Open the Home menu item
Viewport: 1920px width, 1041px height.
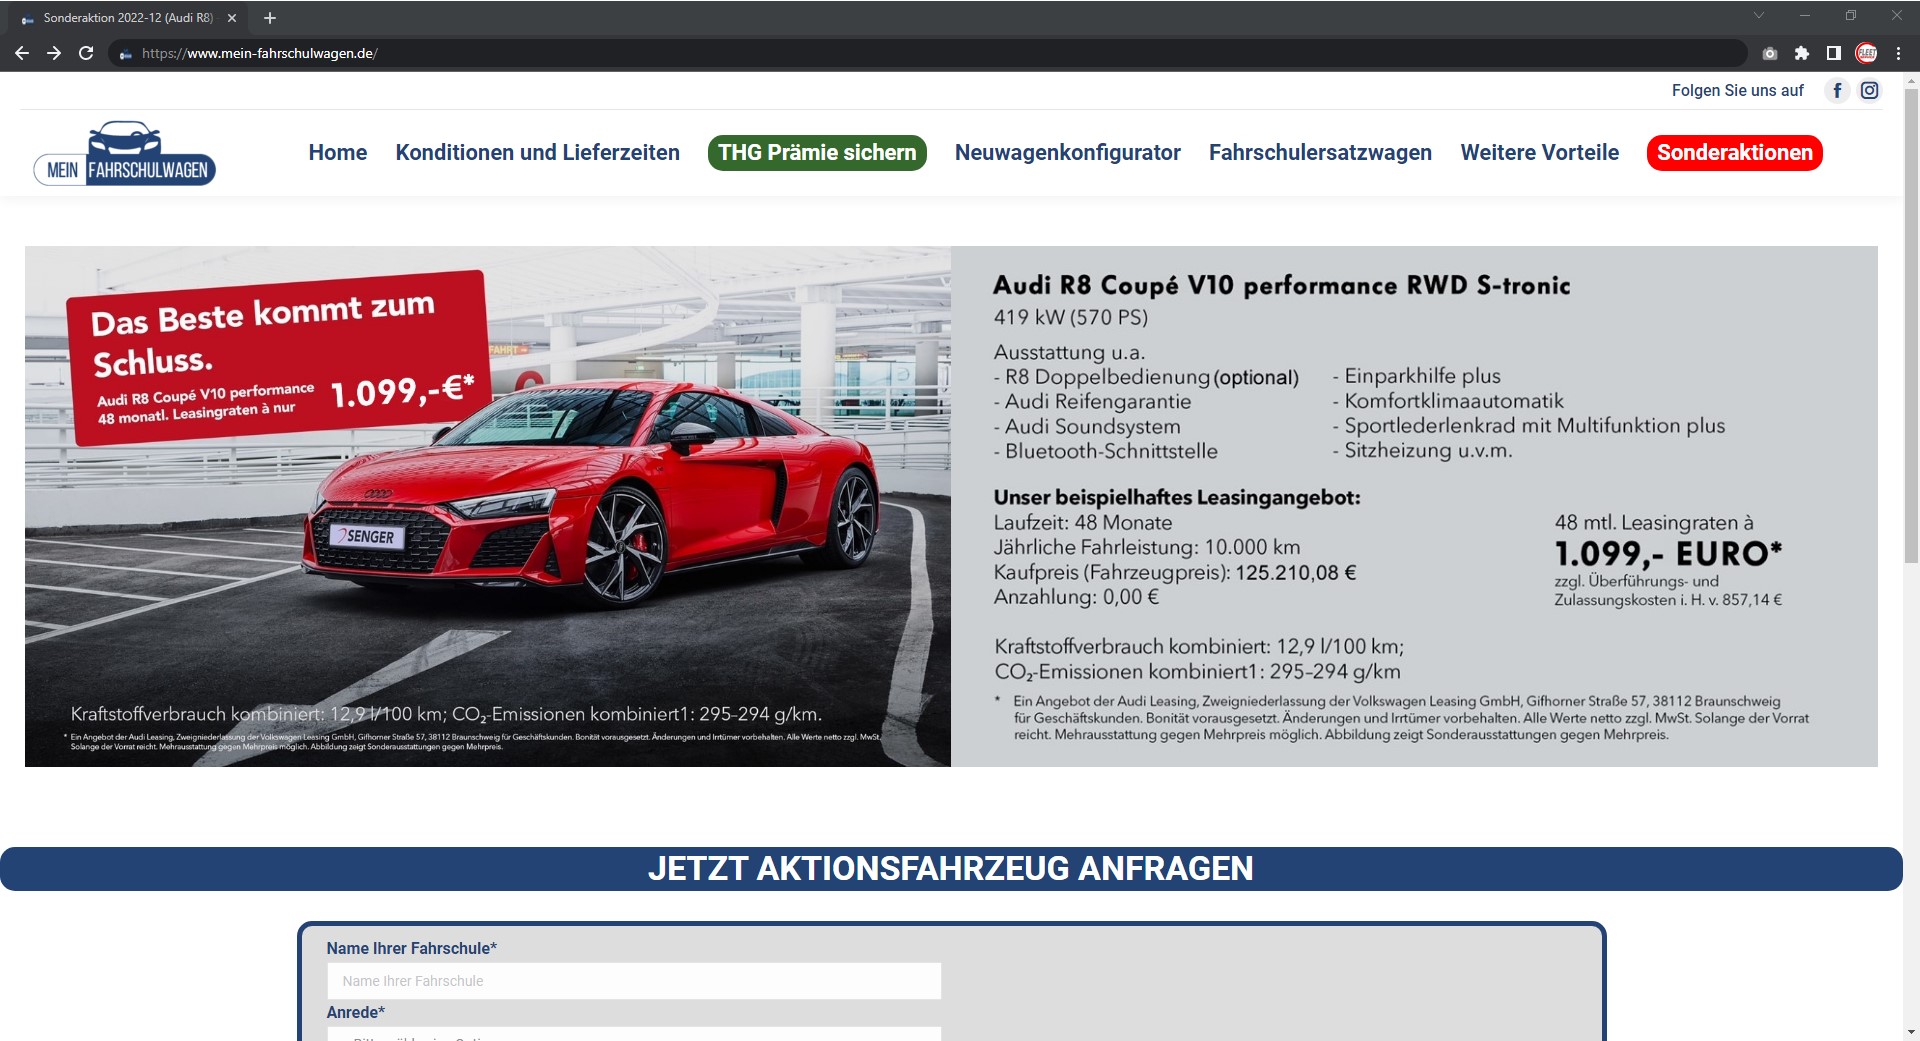pos(338,153)
